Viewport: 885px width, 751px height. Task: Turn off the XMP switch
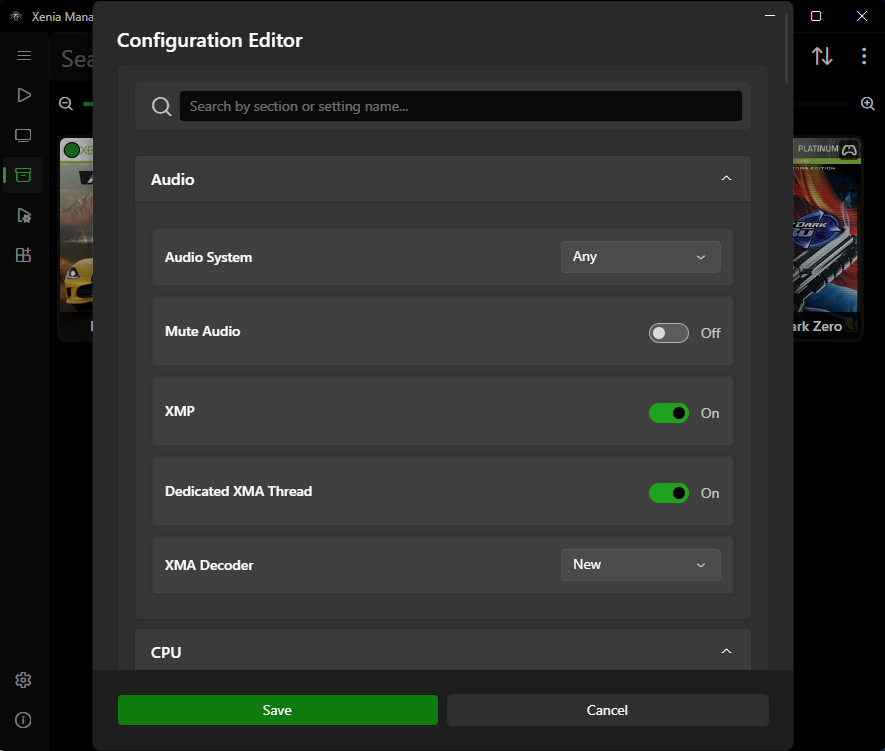pos(668,413)
